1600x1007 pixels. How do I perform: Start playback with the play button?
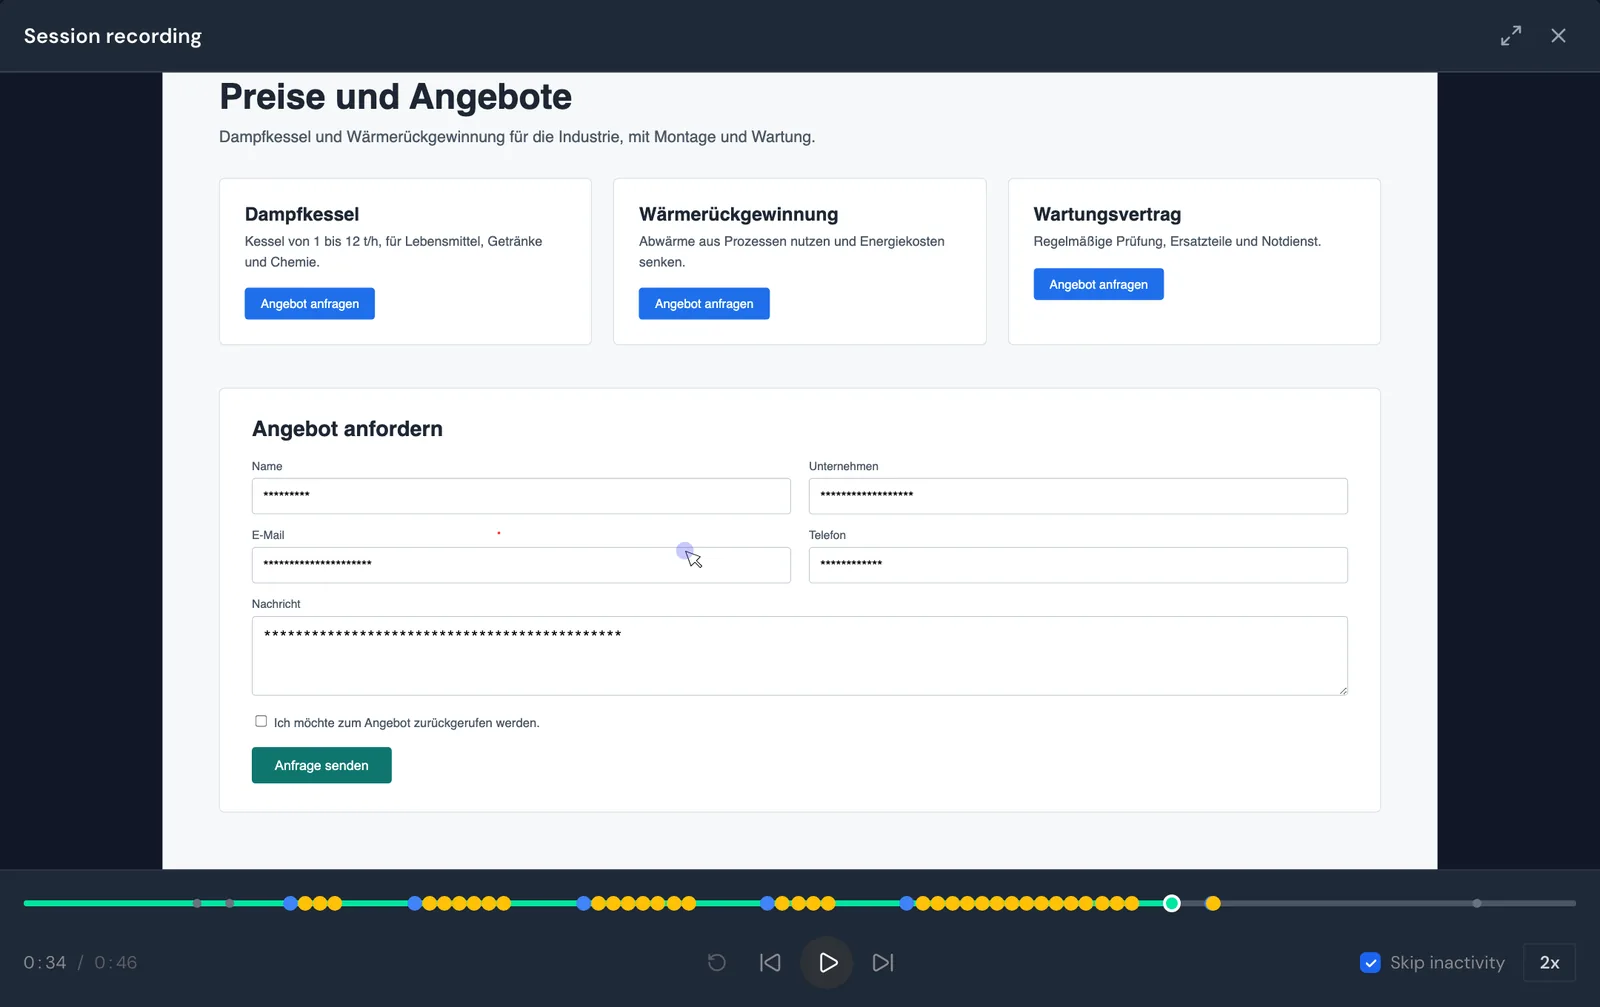(x=827, y=962)
